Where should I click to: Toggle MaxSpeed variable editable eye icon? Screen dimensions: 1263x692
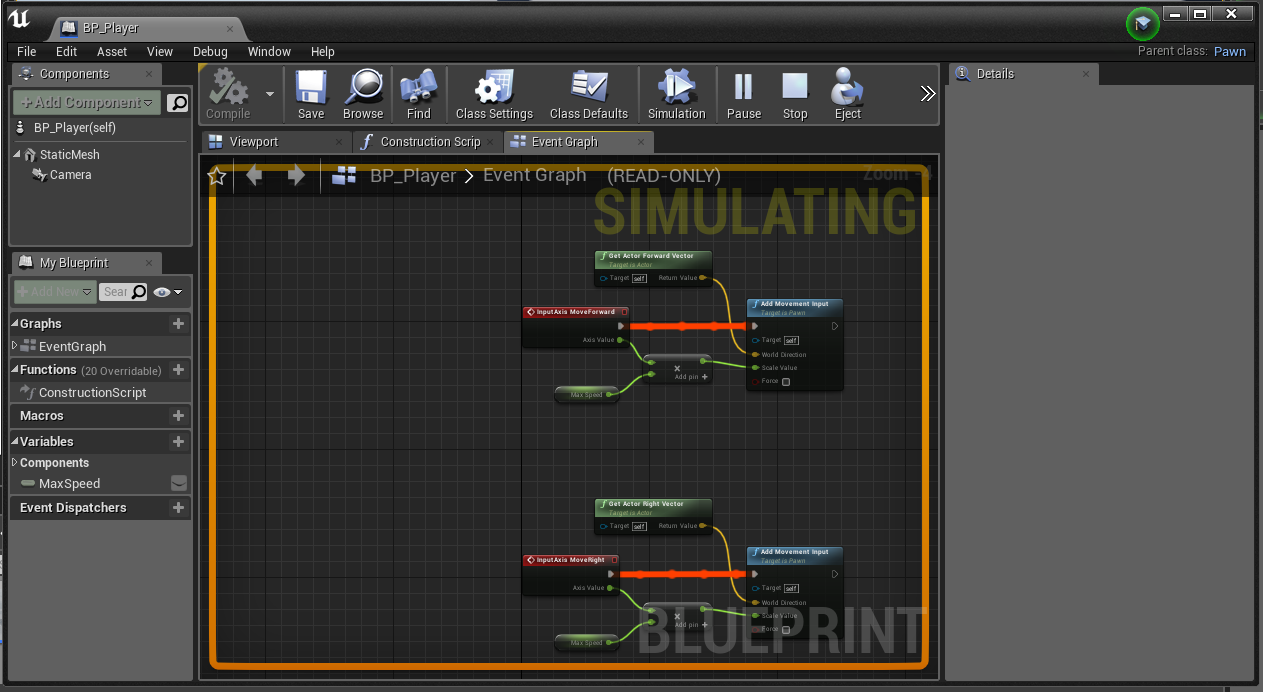click(179, 484)
